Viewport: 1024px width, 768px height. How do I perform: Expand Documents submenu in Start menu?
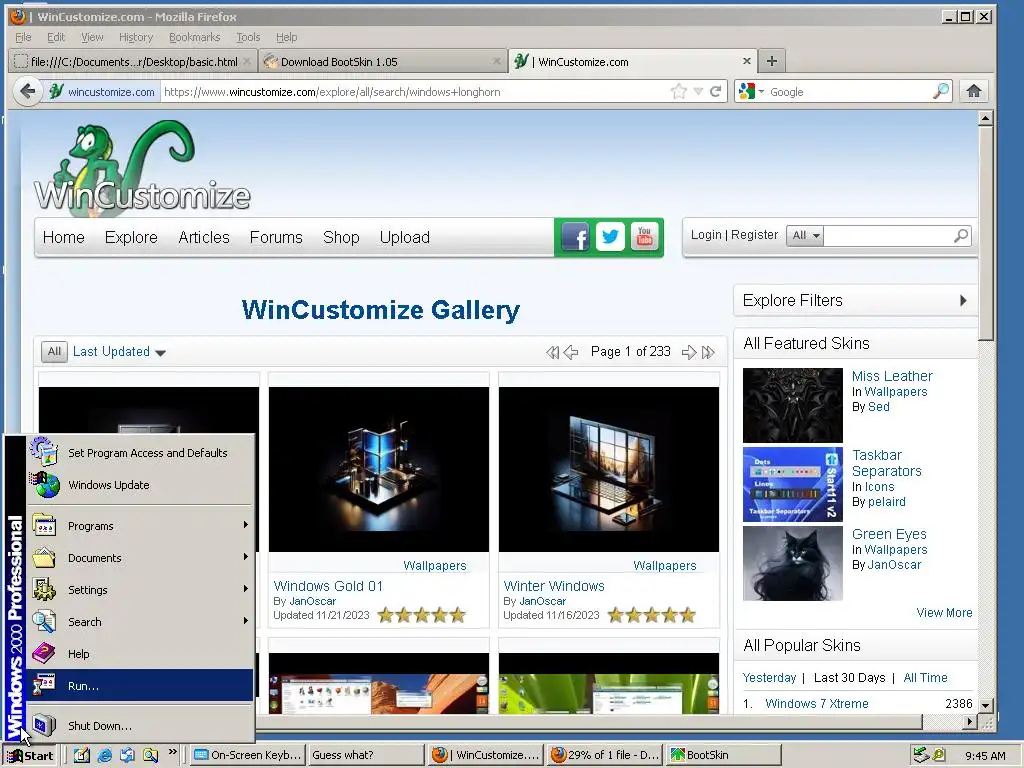(x=140, y=558)
